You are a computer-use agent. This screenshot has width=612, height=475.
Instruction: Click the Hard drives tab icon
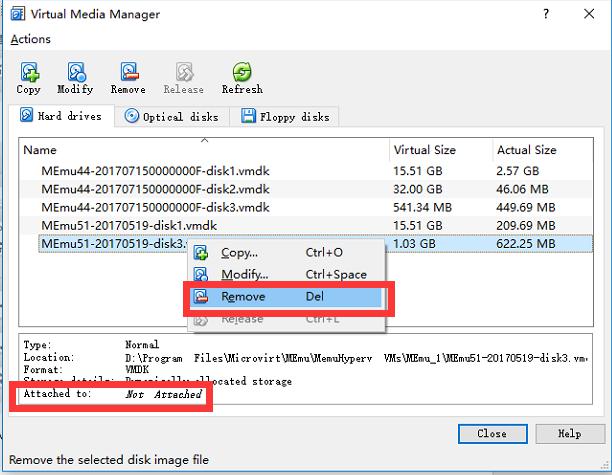tap(27, 117)
